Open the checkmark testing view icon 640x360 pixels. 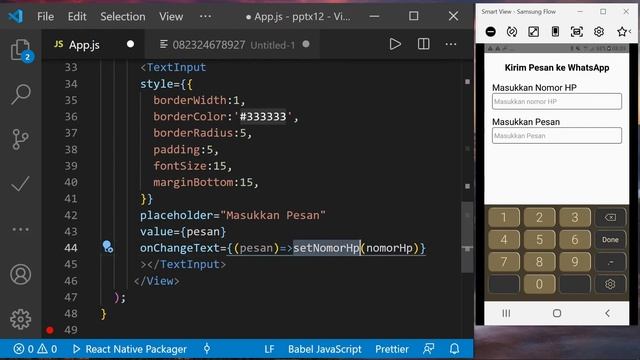pos(20,184)
